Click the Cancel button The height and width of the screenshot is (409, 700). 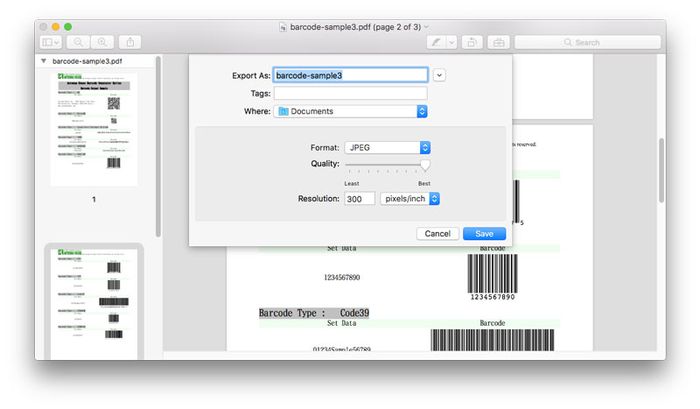click(437, 233)
